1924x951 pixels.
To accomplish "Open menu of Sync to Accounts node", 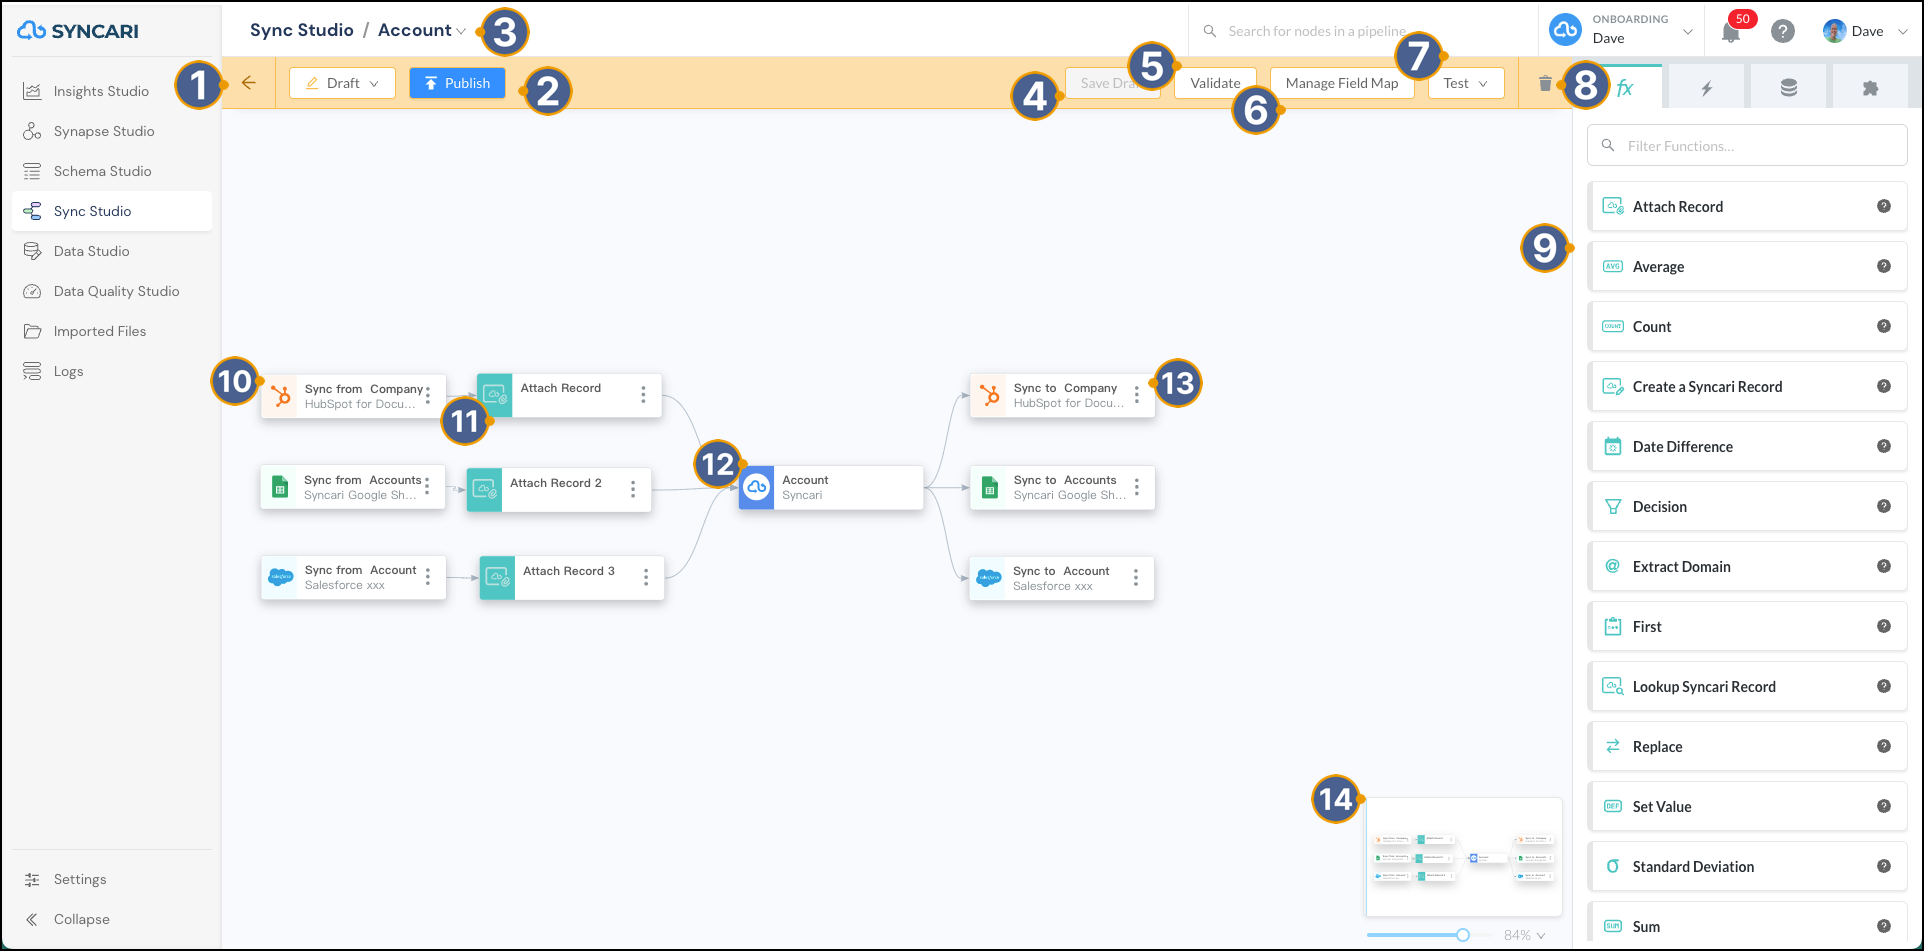I will [x=1137, y=487].
